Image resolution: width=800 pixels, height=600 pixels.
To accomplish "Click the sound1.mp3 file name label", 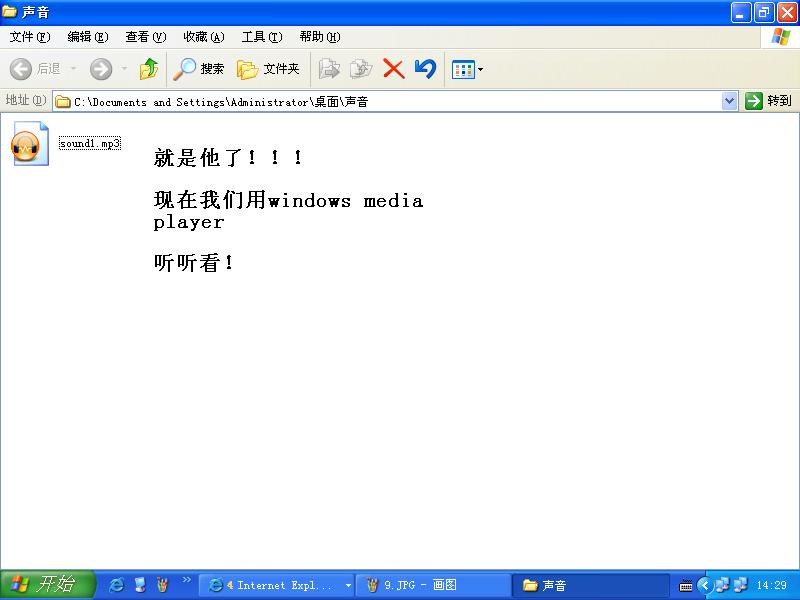I will click(90, 143).
